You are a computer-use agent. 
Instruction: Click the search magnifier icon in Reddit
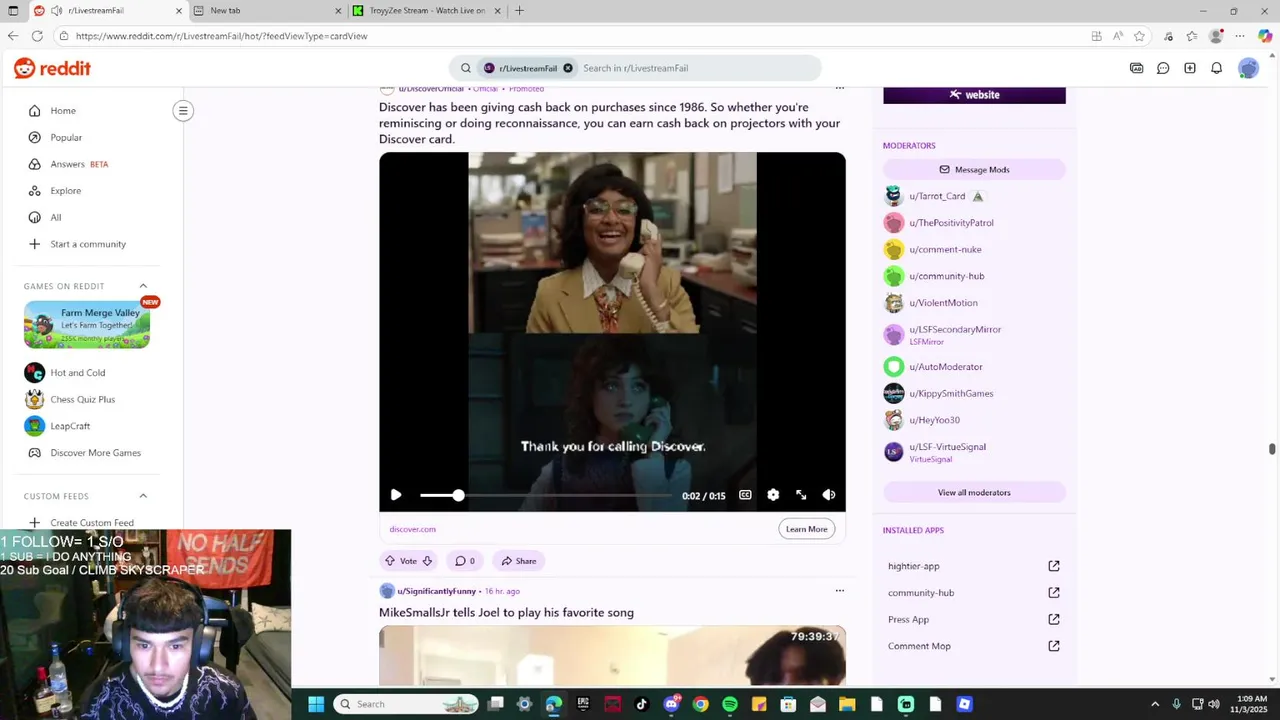466,68
